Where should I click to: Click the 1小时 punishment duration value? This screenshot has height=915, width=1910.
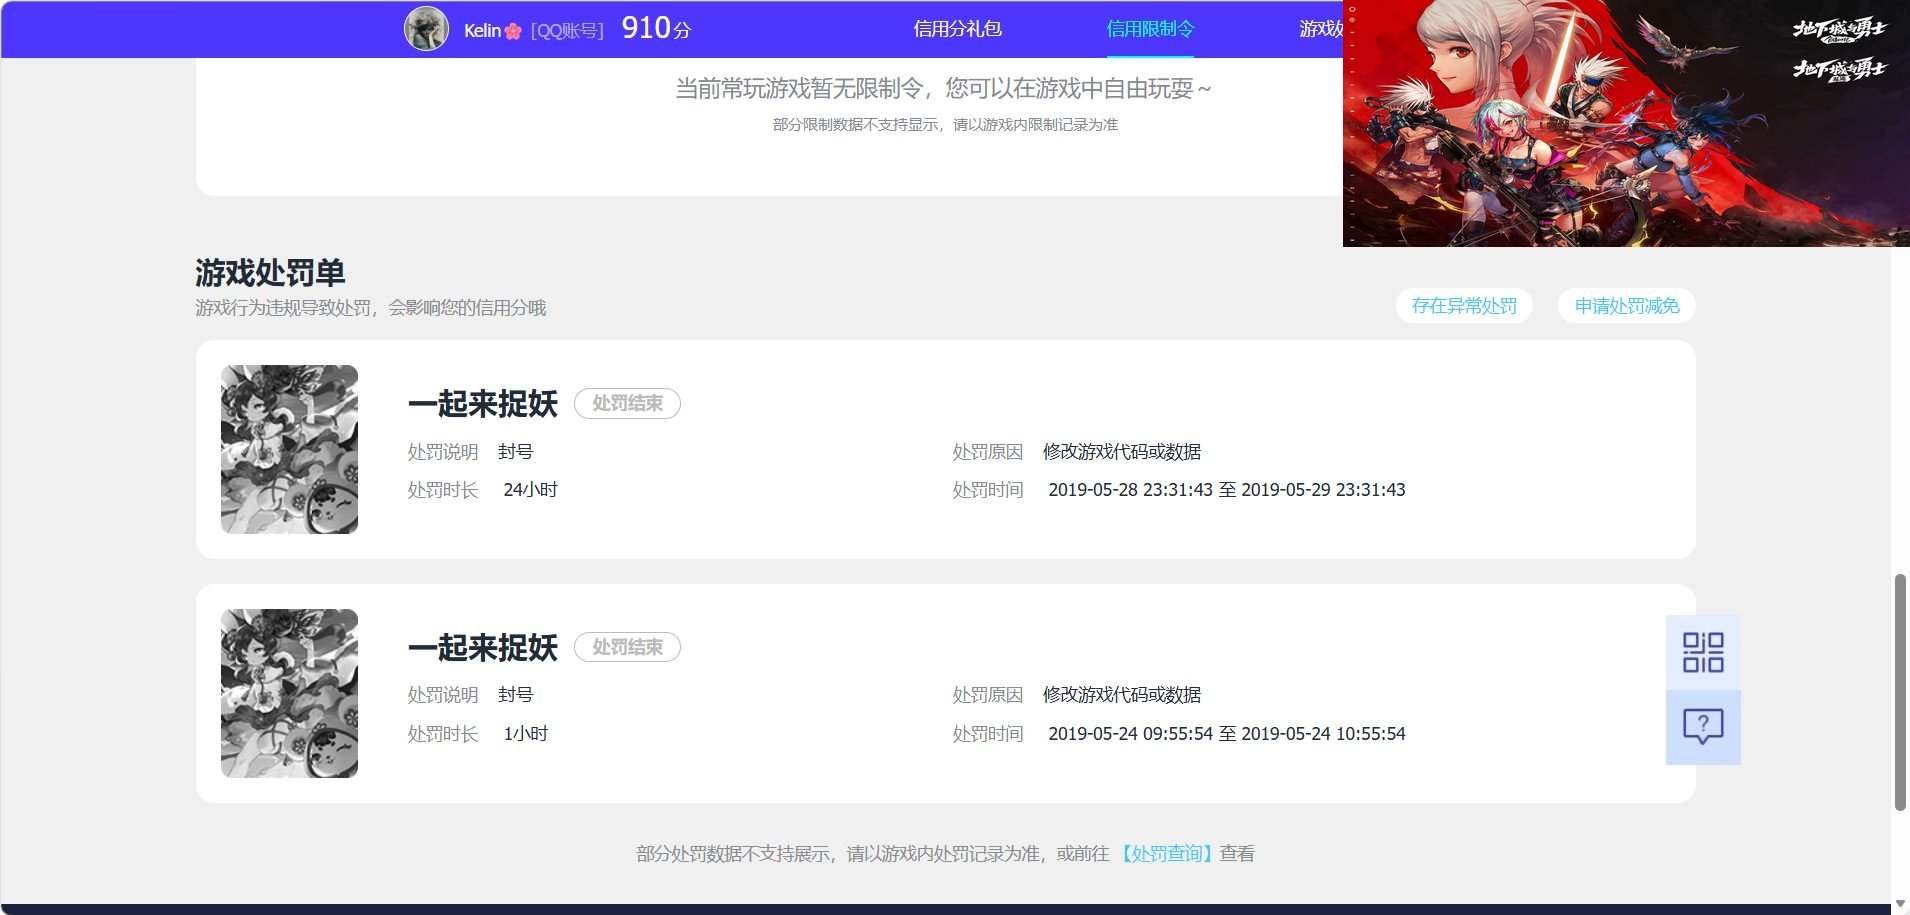(525, 734)
